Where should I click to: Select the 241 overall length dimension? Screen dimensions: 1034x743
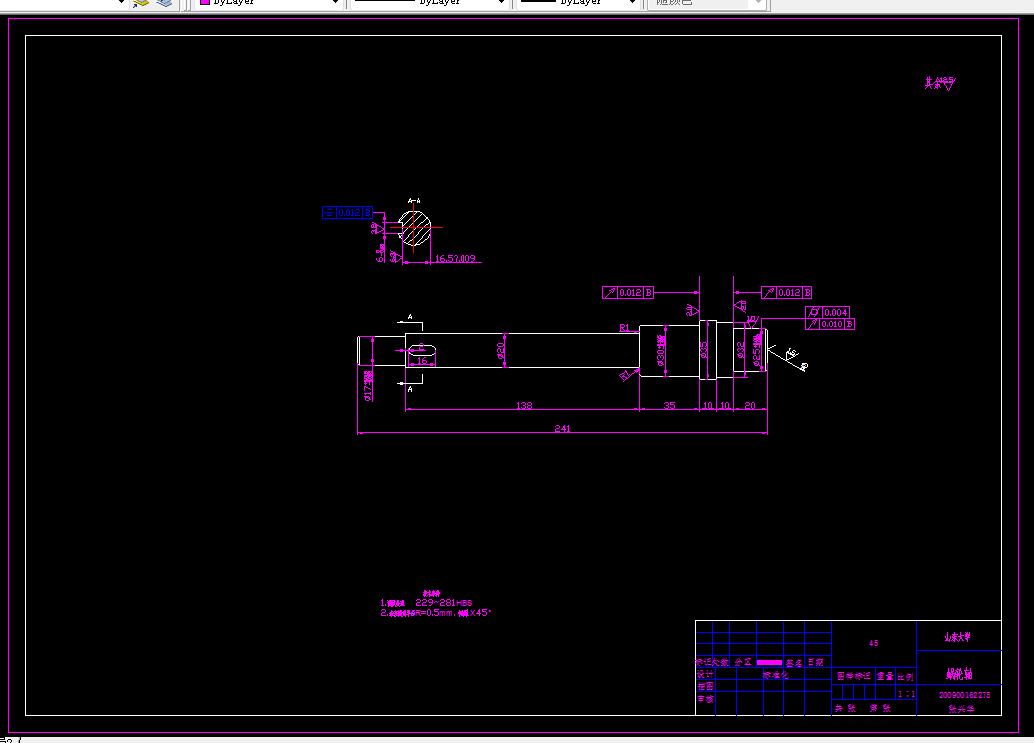point(563,429)
